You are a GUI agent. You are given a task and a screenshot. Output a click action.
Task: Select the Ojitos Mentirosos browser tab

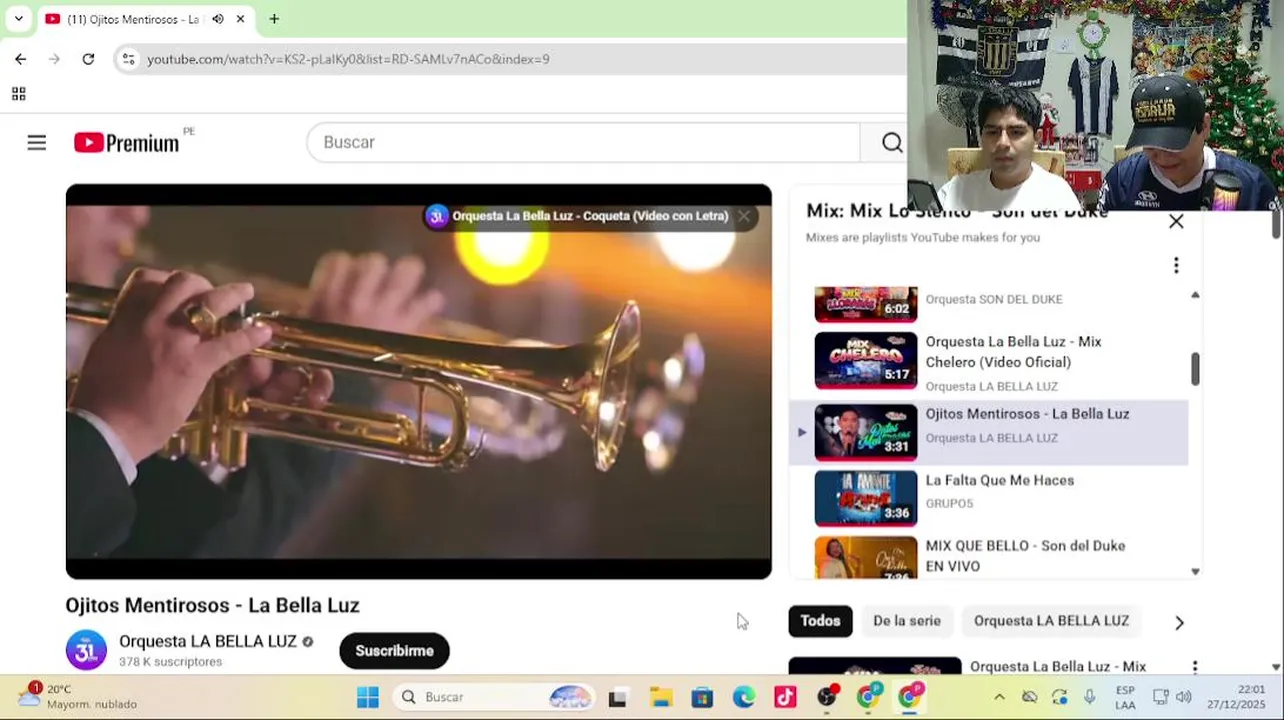pos(133,19)
